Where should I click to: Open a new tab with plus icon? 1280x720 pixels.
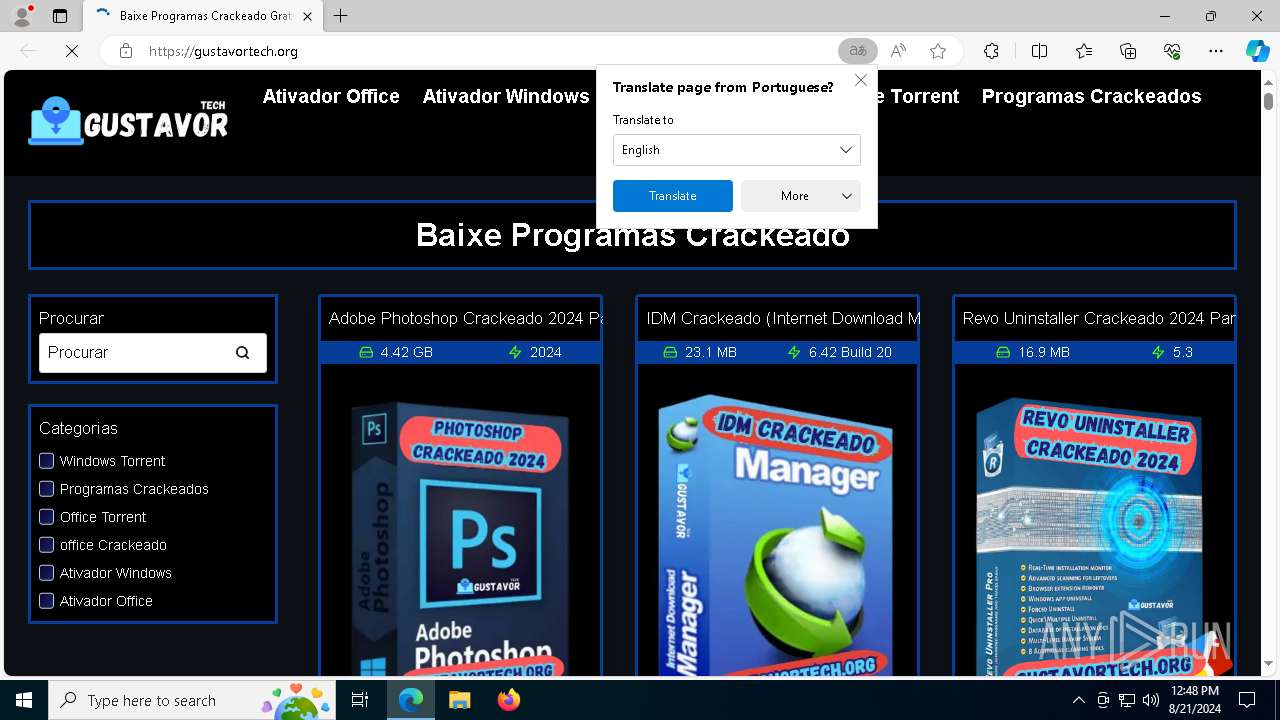click(x=341, y=16)
